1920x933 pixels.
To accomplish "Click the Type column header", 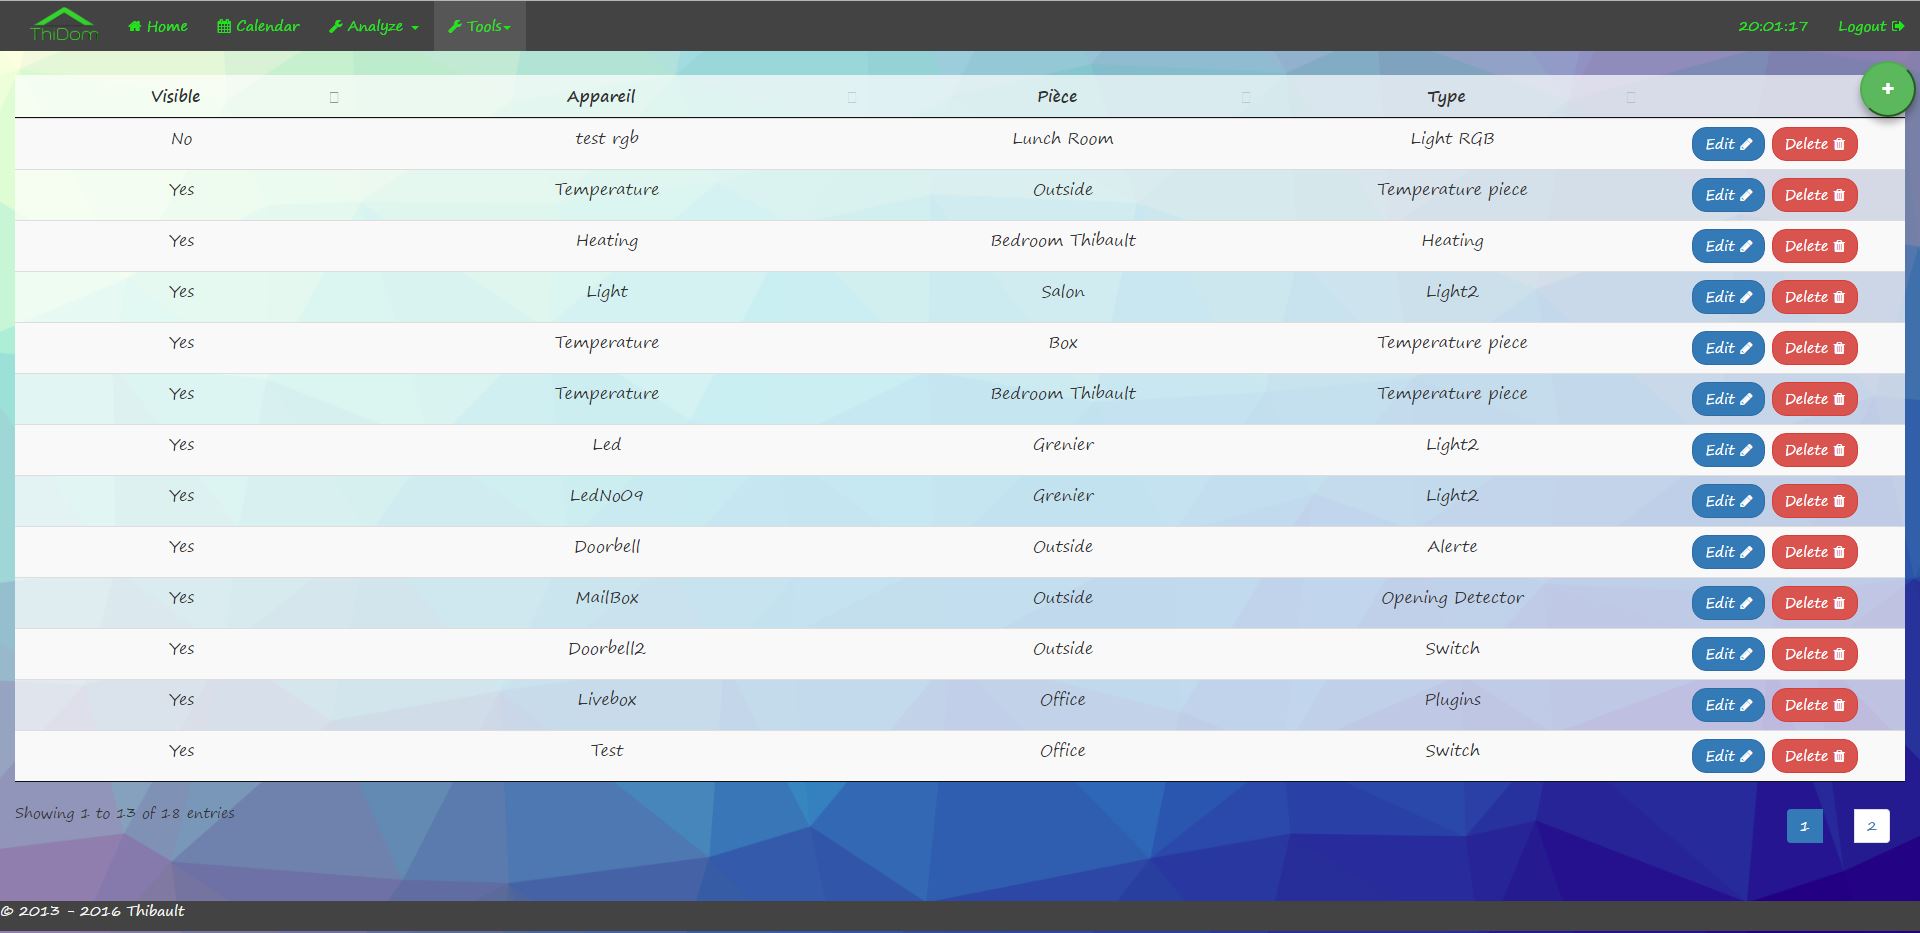I will coord(1446,97).
